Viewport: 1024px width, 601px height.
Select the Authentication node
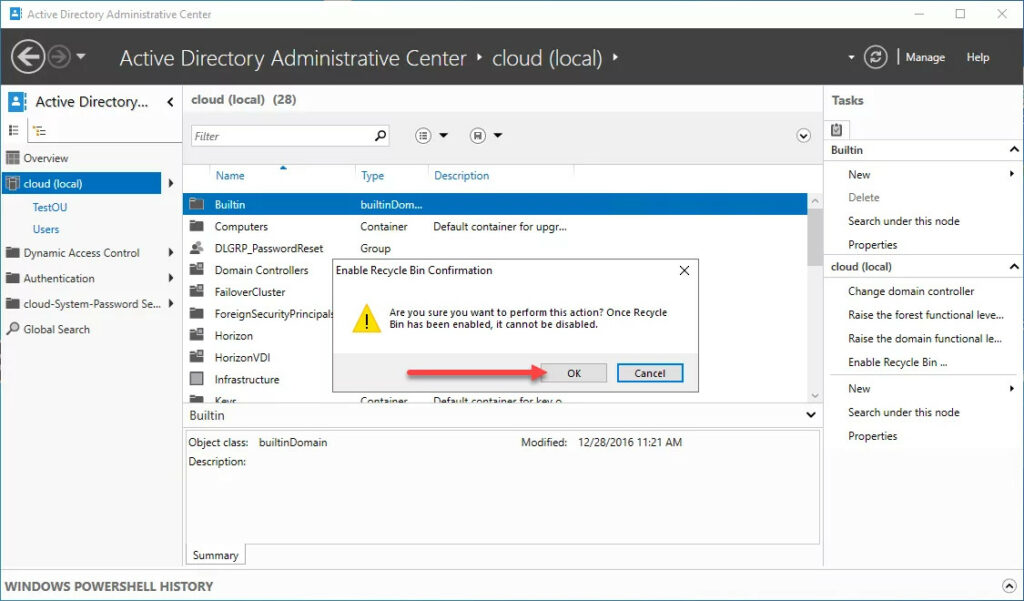(59, 278)
